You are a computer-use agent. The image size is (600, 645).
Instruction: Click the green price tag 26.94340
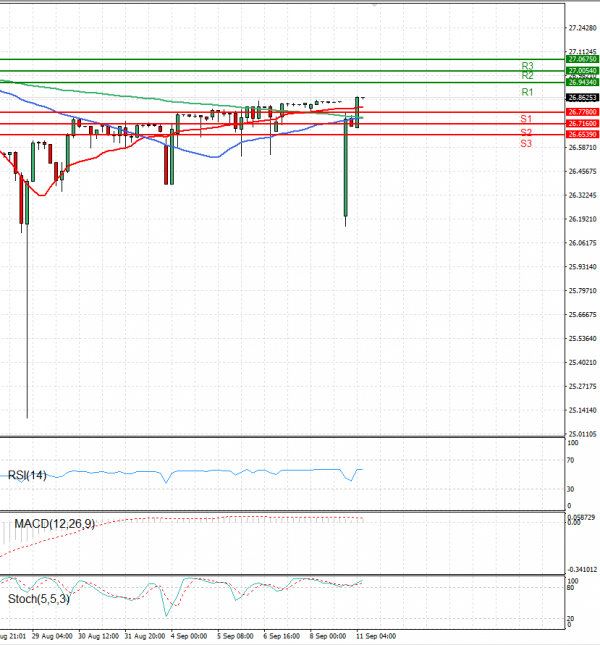pos(582,82)
